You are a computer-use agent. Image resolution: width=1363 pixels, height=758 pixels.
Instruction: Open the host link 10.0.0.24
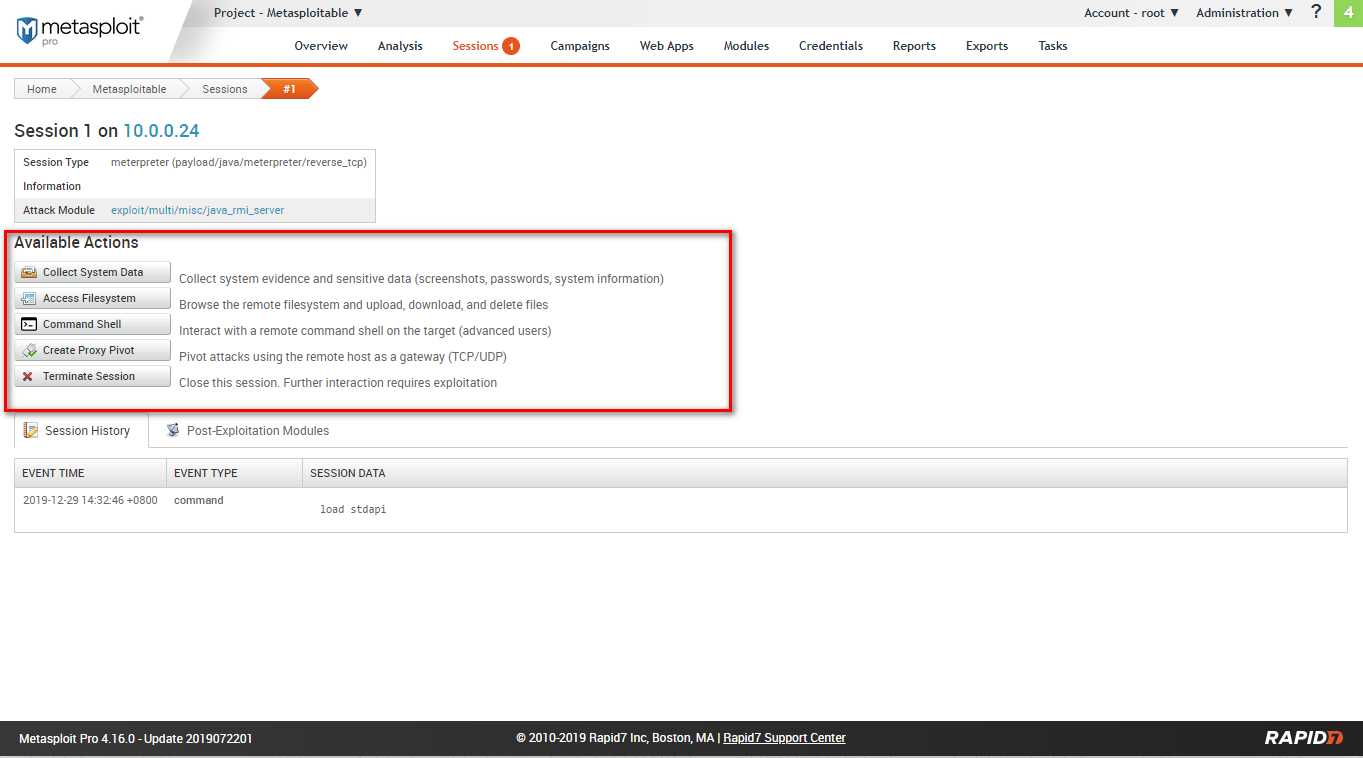pyautogui.click(x=161, y=131)
